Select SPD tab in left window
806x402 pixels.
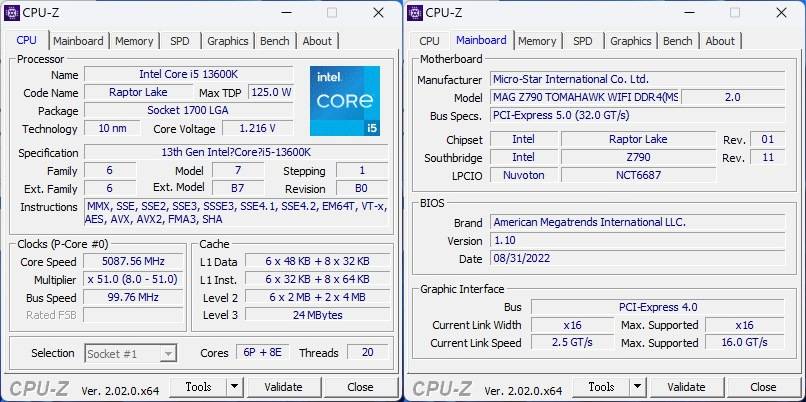179,41
